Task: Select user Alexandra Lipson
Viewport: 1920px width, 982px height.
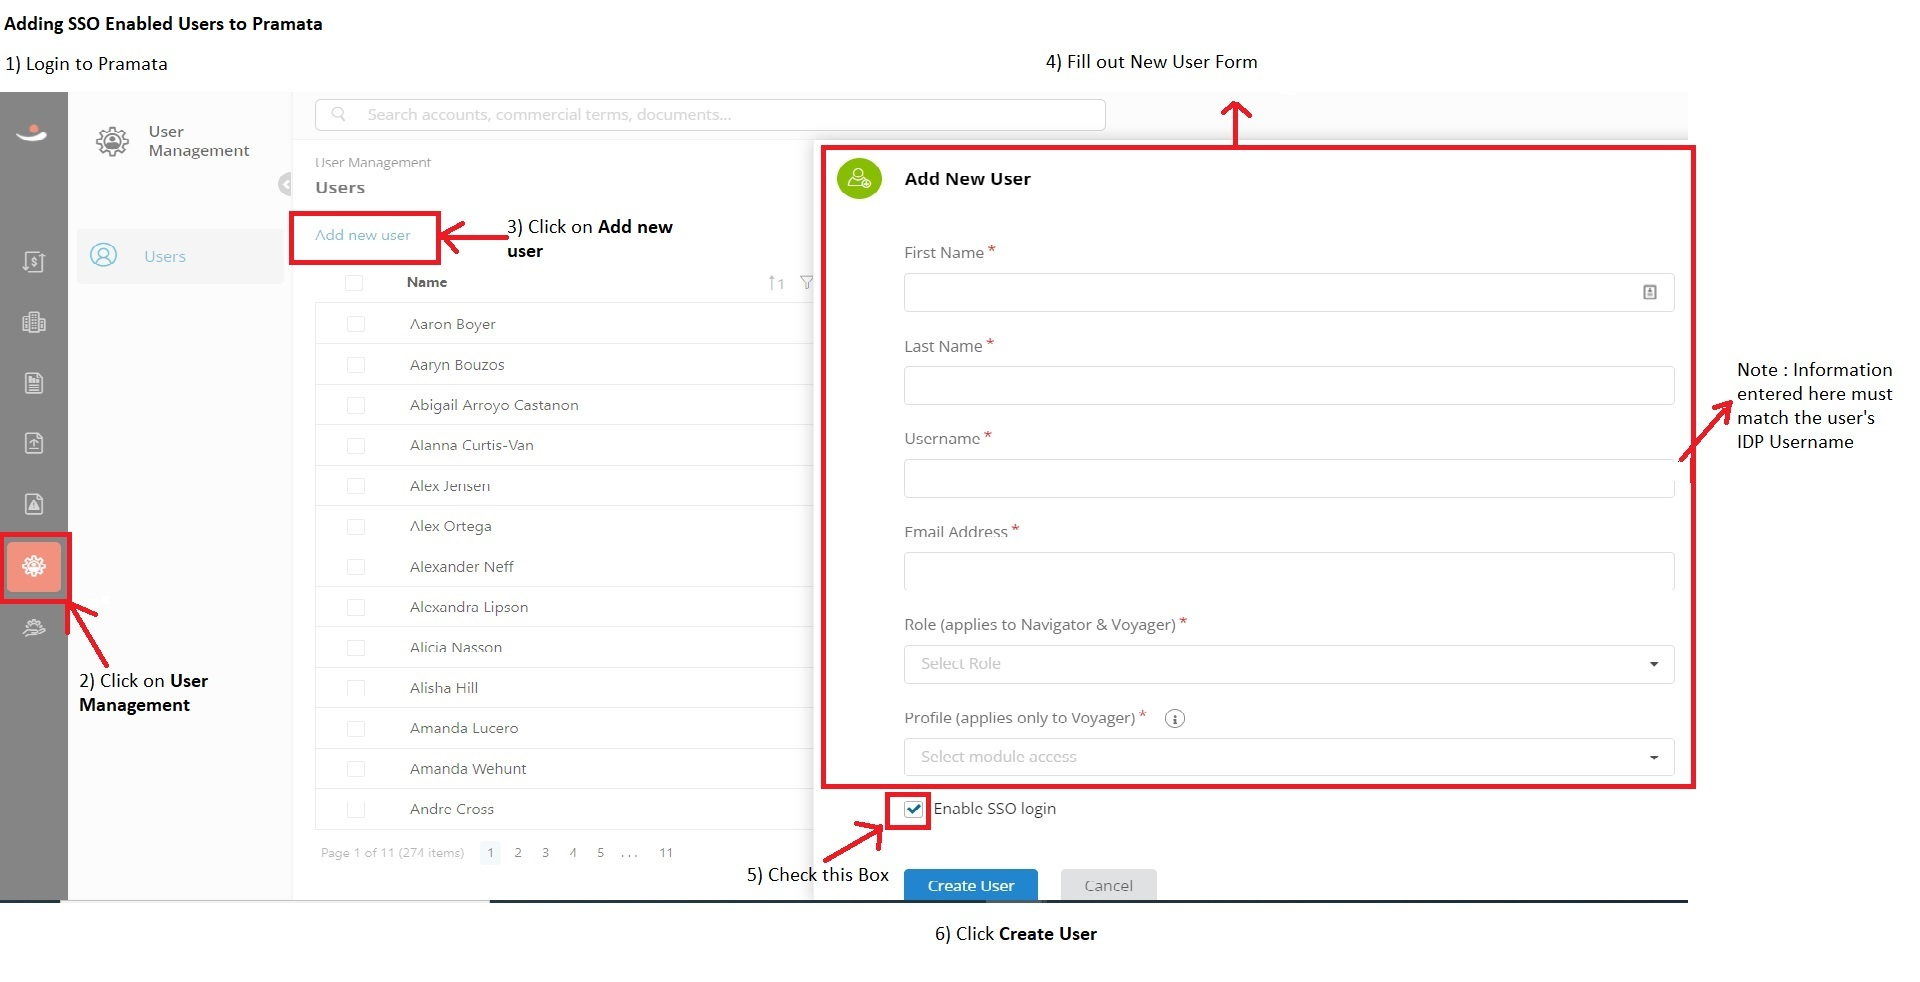Action: [x=469, y=607]
